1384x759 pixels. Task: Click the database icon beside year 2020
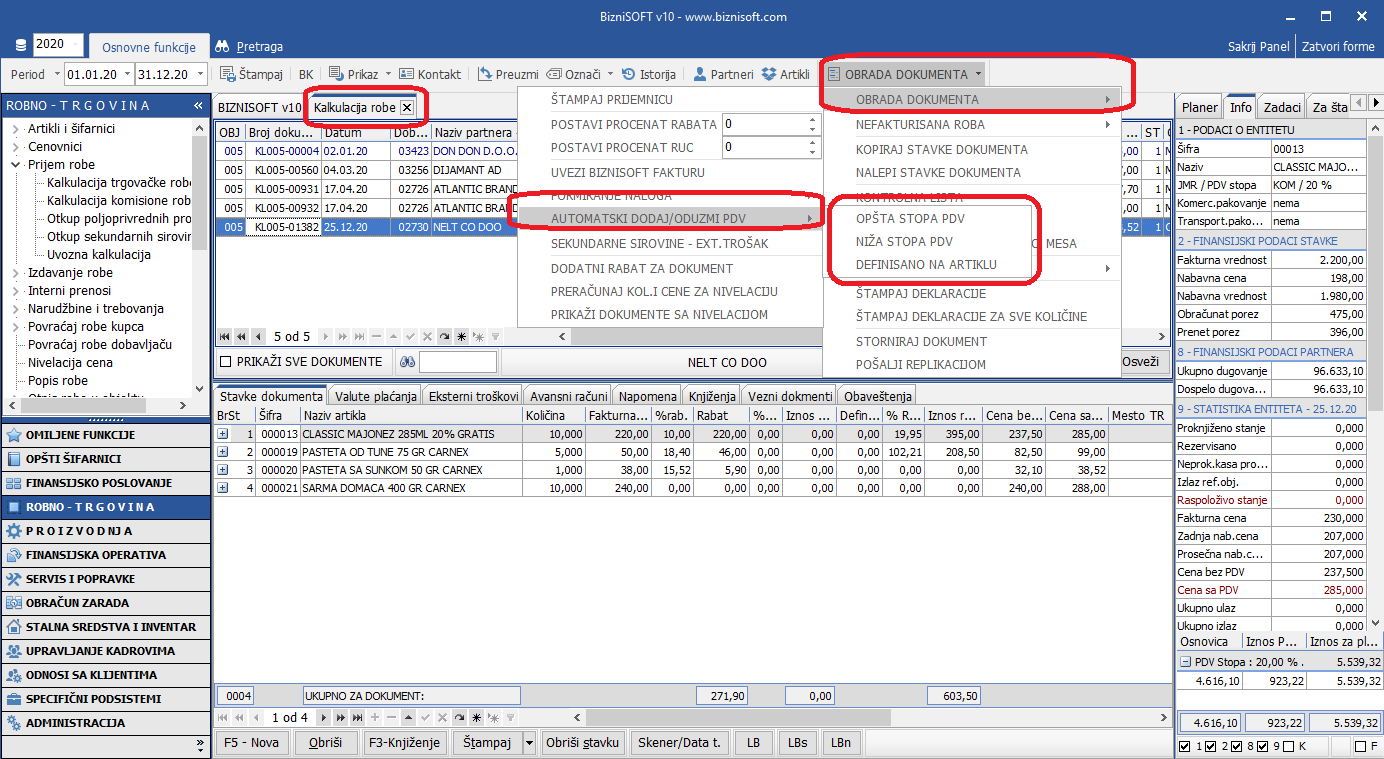click(21, 45)
